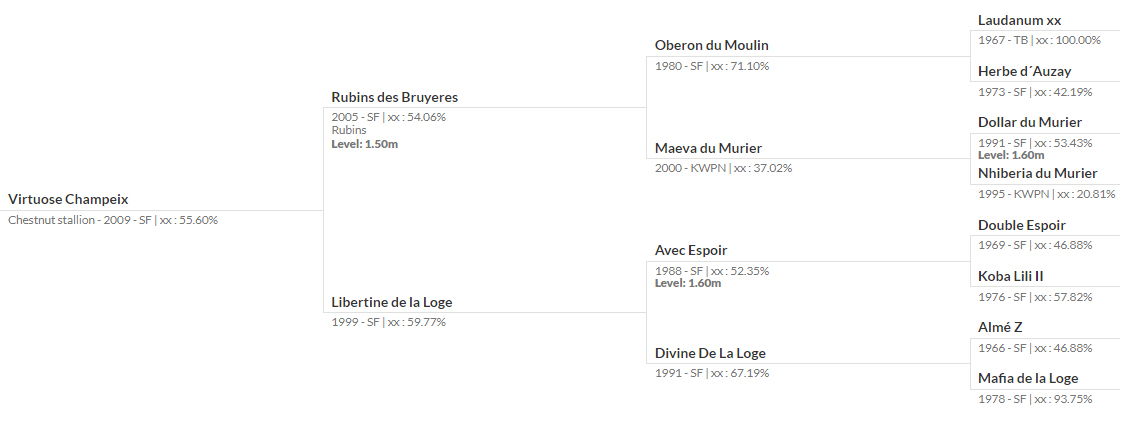Open Avec Espoir pedigree entry
1131x422 pixels.
coord(691,250)
